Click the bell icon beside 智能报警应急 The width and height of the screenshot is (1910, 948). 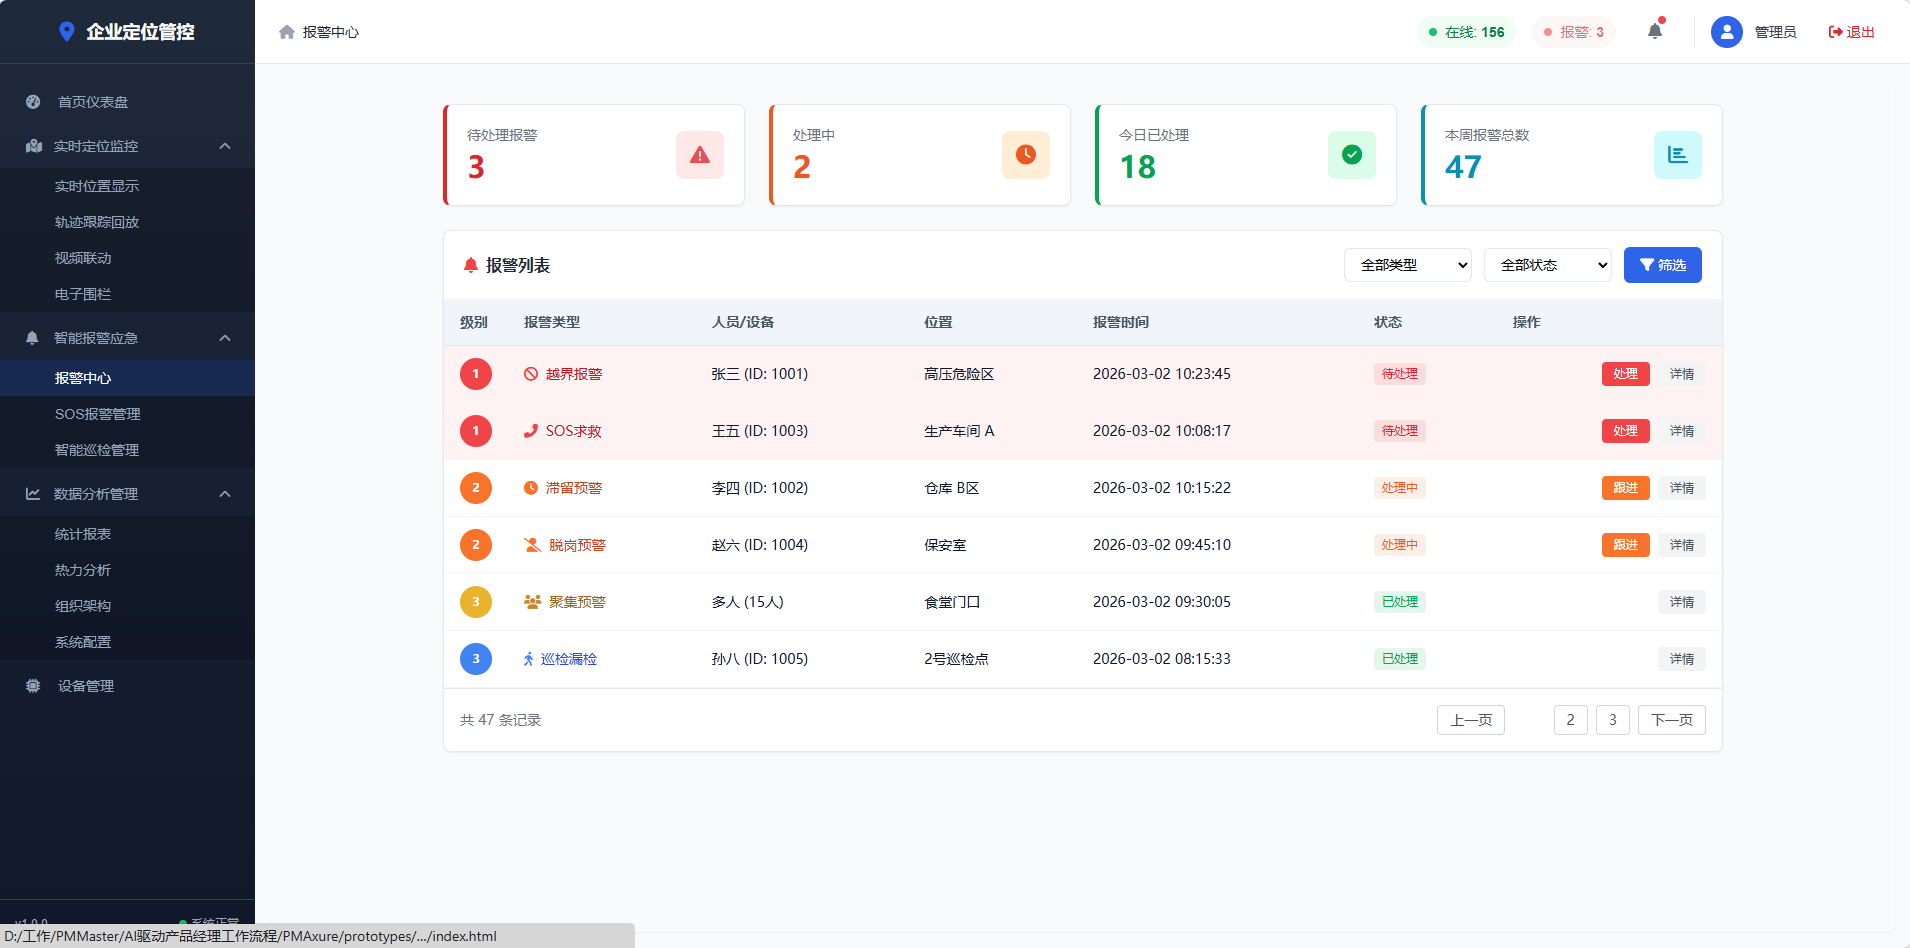tap(32, 338)
